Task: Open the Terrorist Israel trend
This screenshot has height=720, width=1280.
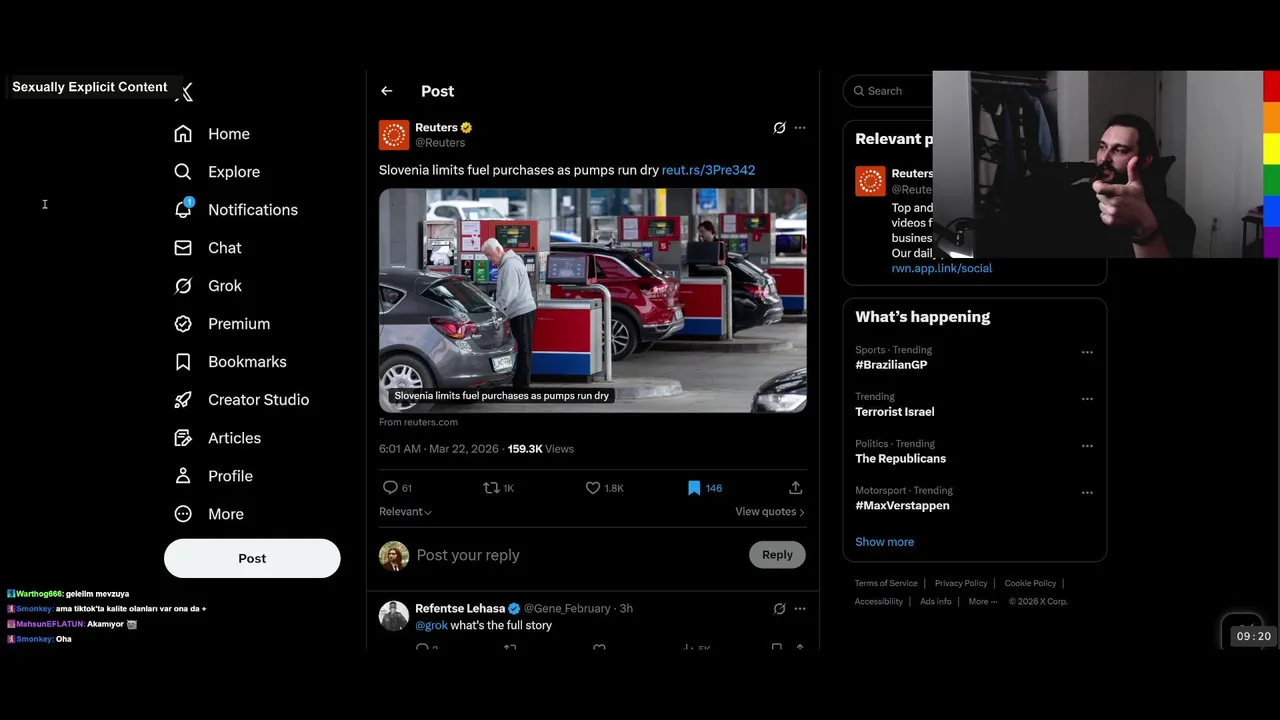Action: click(x=895, y=412)
